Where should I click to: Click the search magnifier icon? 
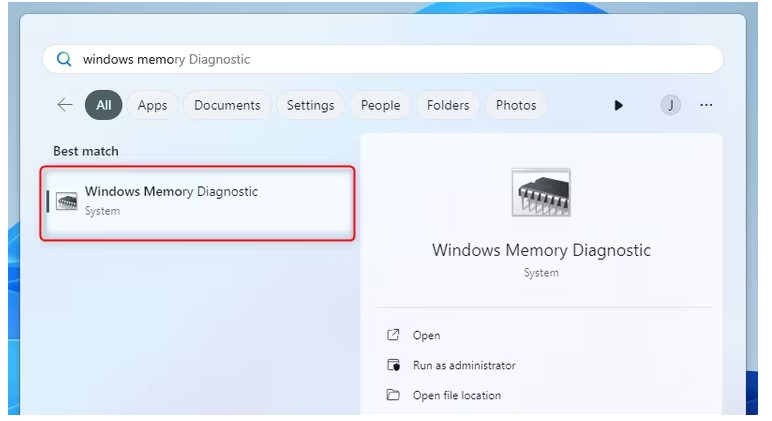point(64,60)
